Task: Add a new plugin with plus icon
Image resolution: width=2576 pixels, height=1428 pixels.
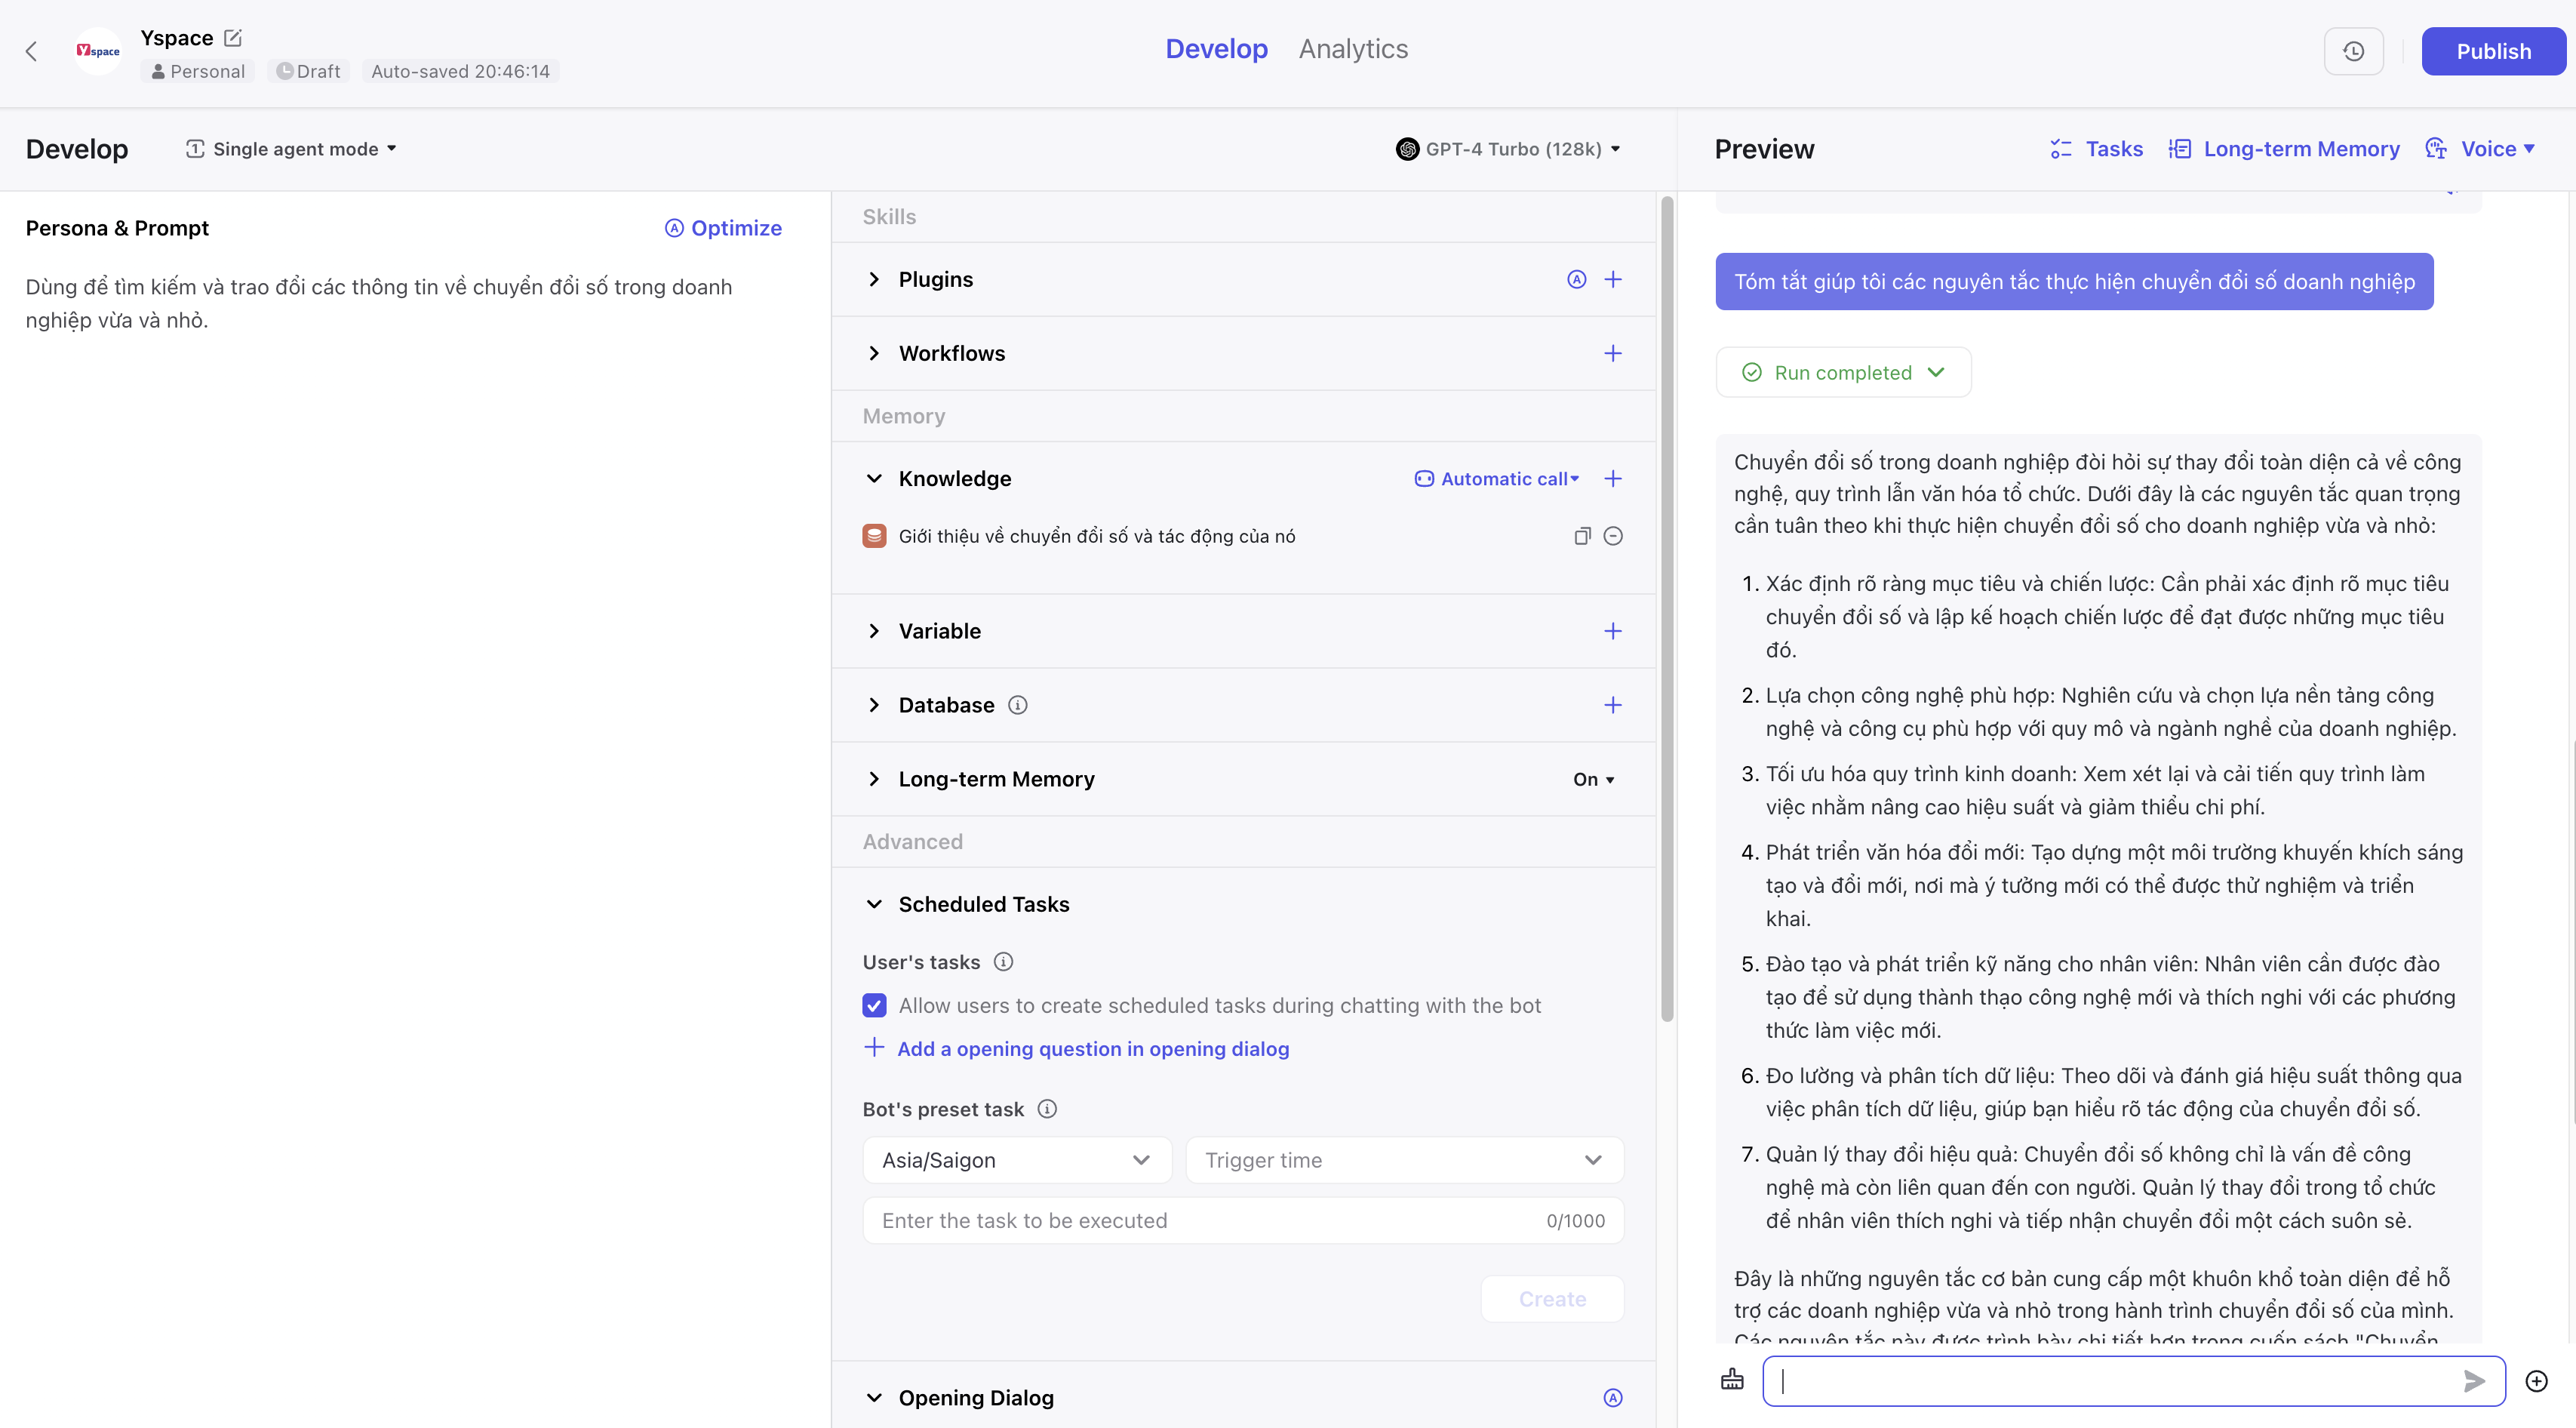Action: (x=1613, y=279)
